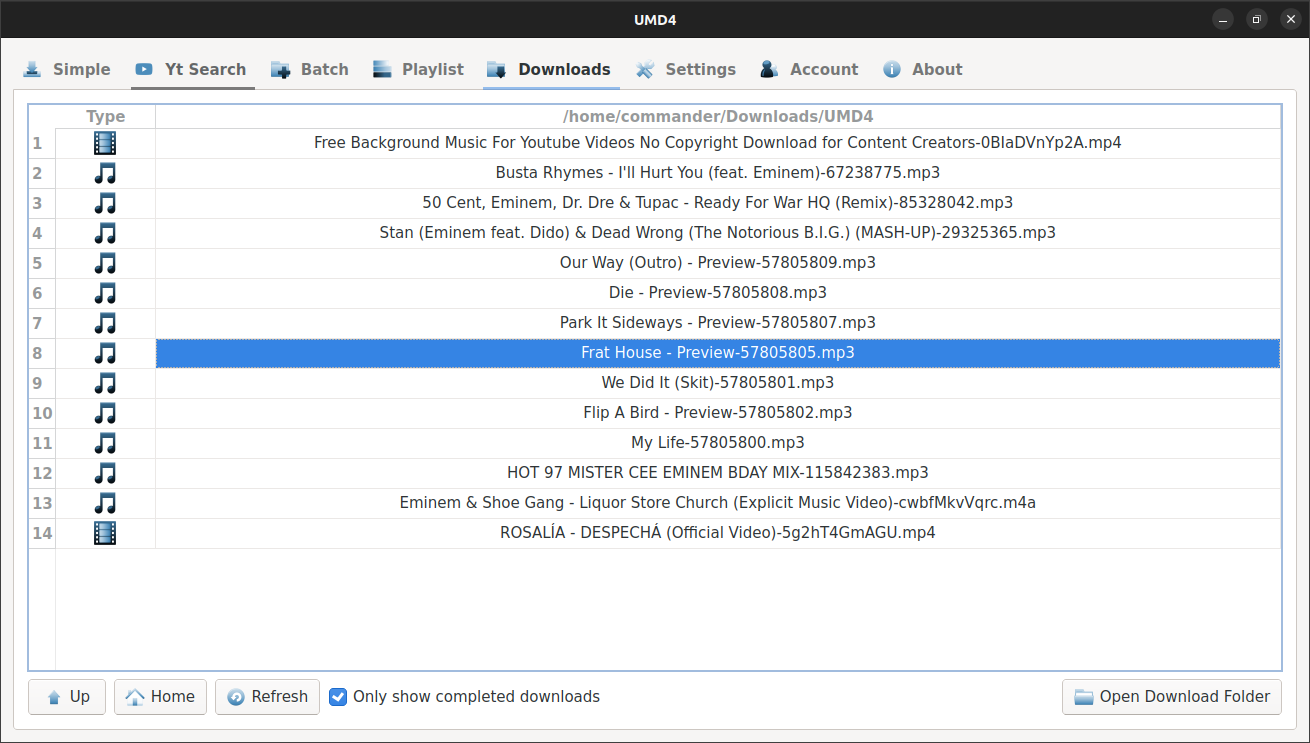This screenshot has width=1310, height=743.
Task: Click the icon on the Batch tab
Action: (x=278, y=69)
